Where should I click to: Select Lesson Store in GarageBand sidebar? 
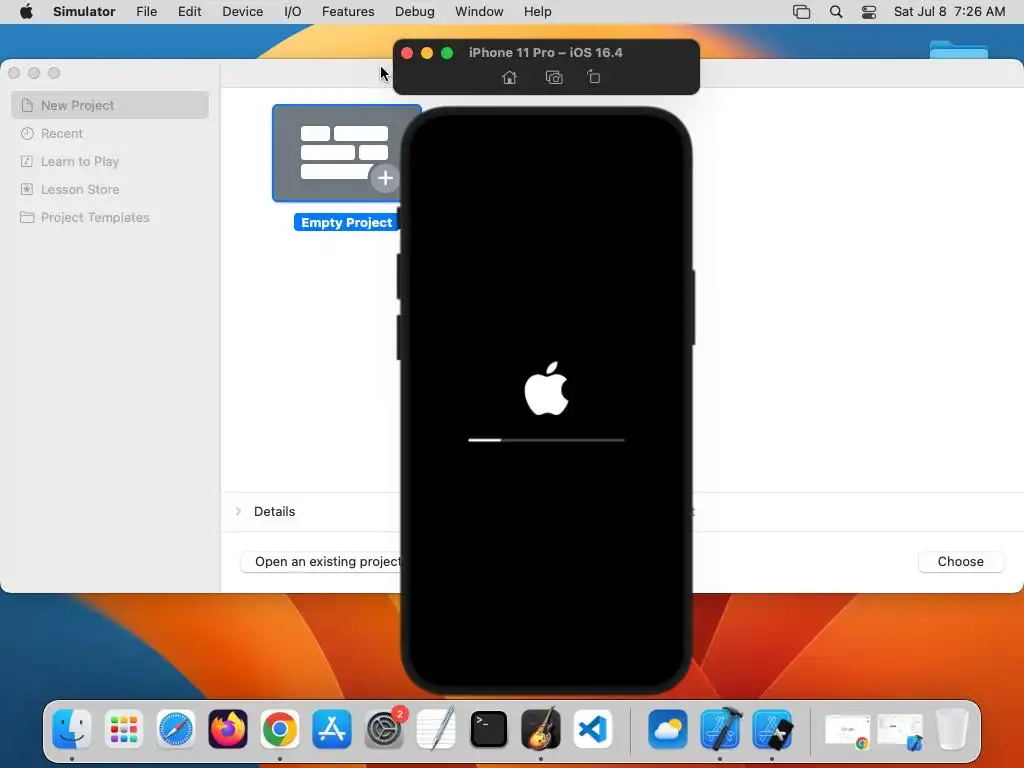(110, 189)
